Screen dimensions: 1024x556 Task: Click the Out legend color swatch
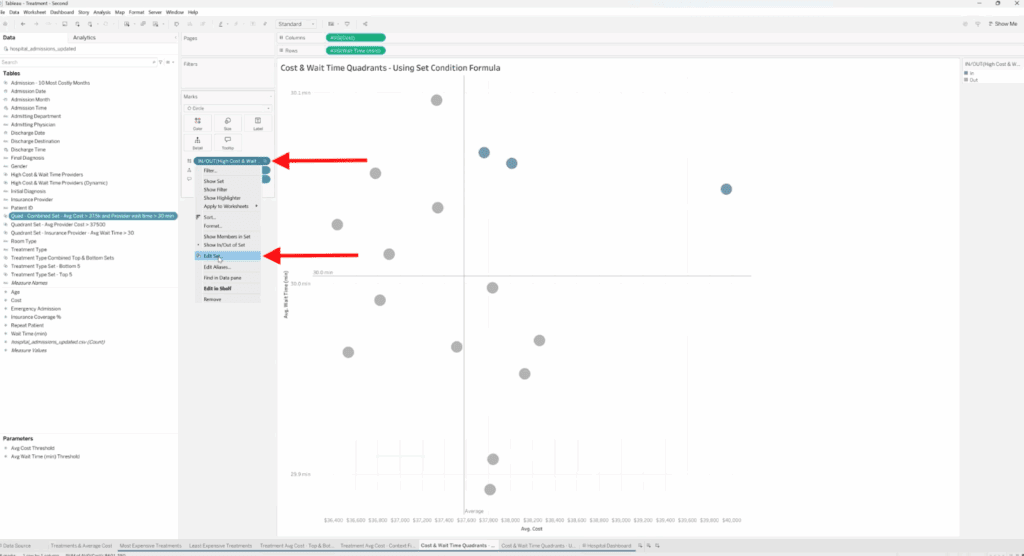tap(967, 80)
